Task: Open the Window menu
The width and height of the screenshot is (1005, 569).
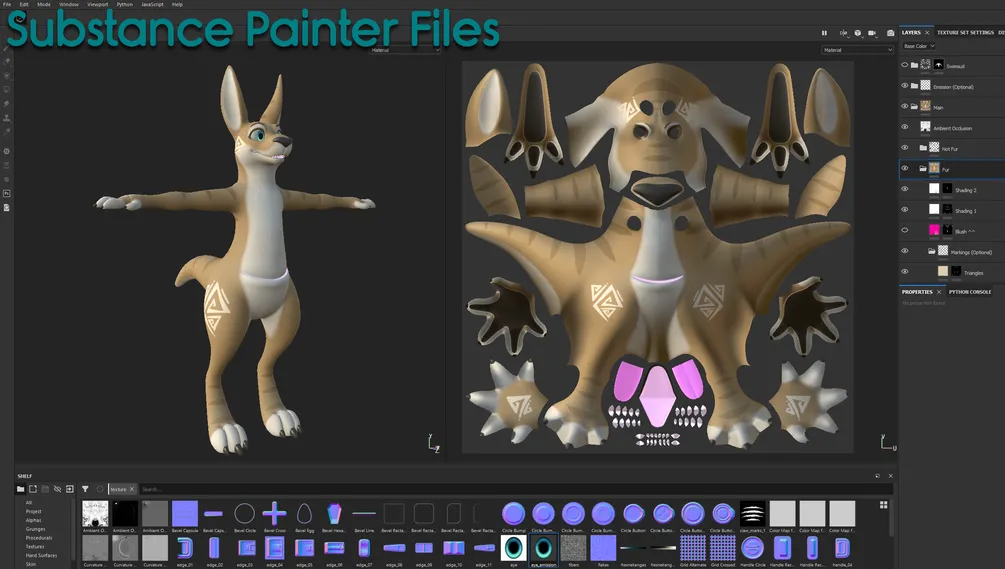Action: [x=69, y=4]
